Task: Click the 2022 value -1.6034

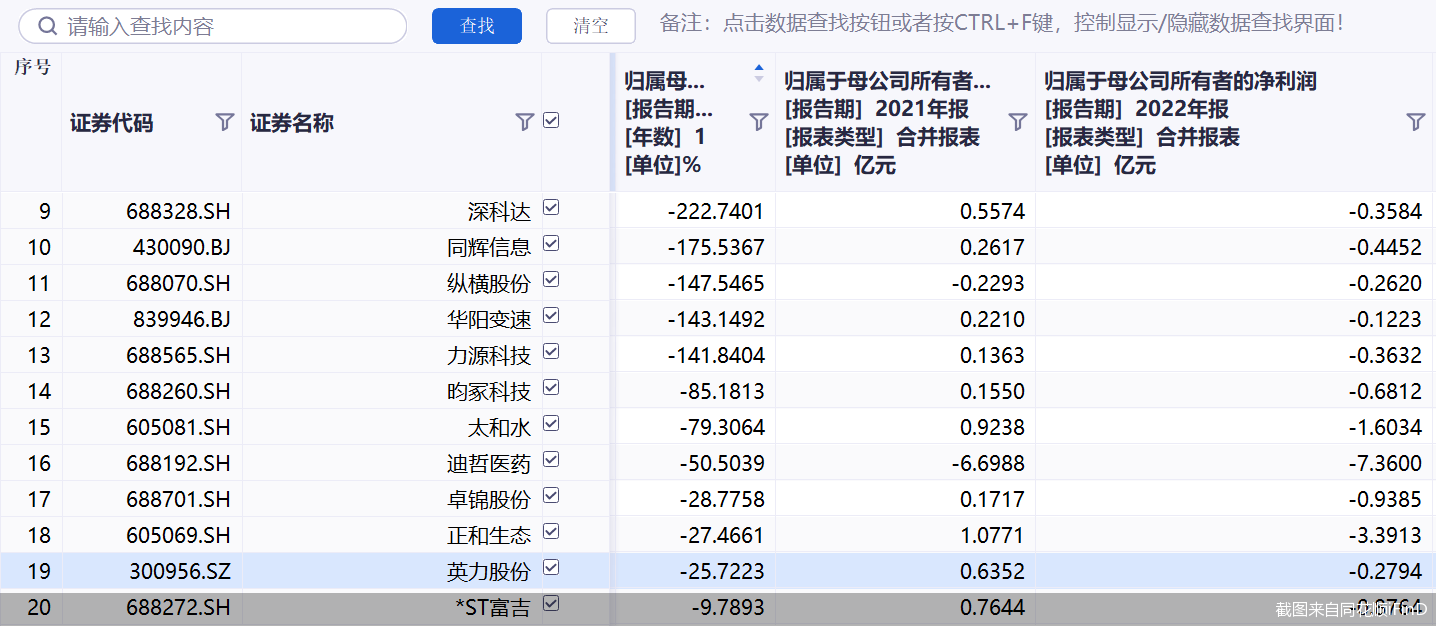Action: coord(1385,427)
